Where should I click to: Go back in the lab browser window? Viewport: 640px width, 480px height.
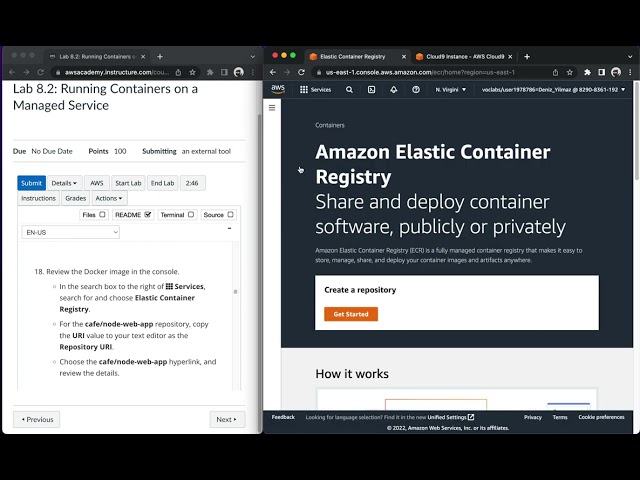click(12, 72)
